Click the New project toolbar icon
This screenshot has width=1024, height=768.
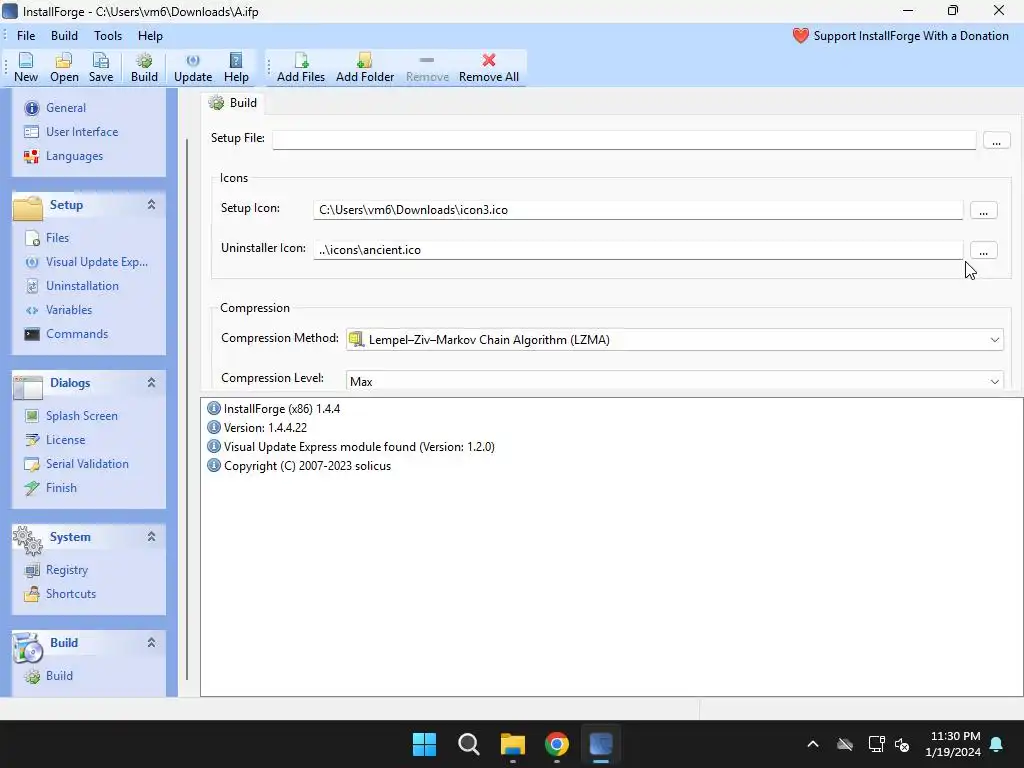click(x=25, y=67)
